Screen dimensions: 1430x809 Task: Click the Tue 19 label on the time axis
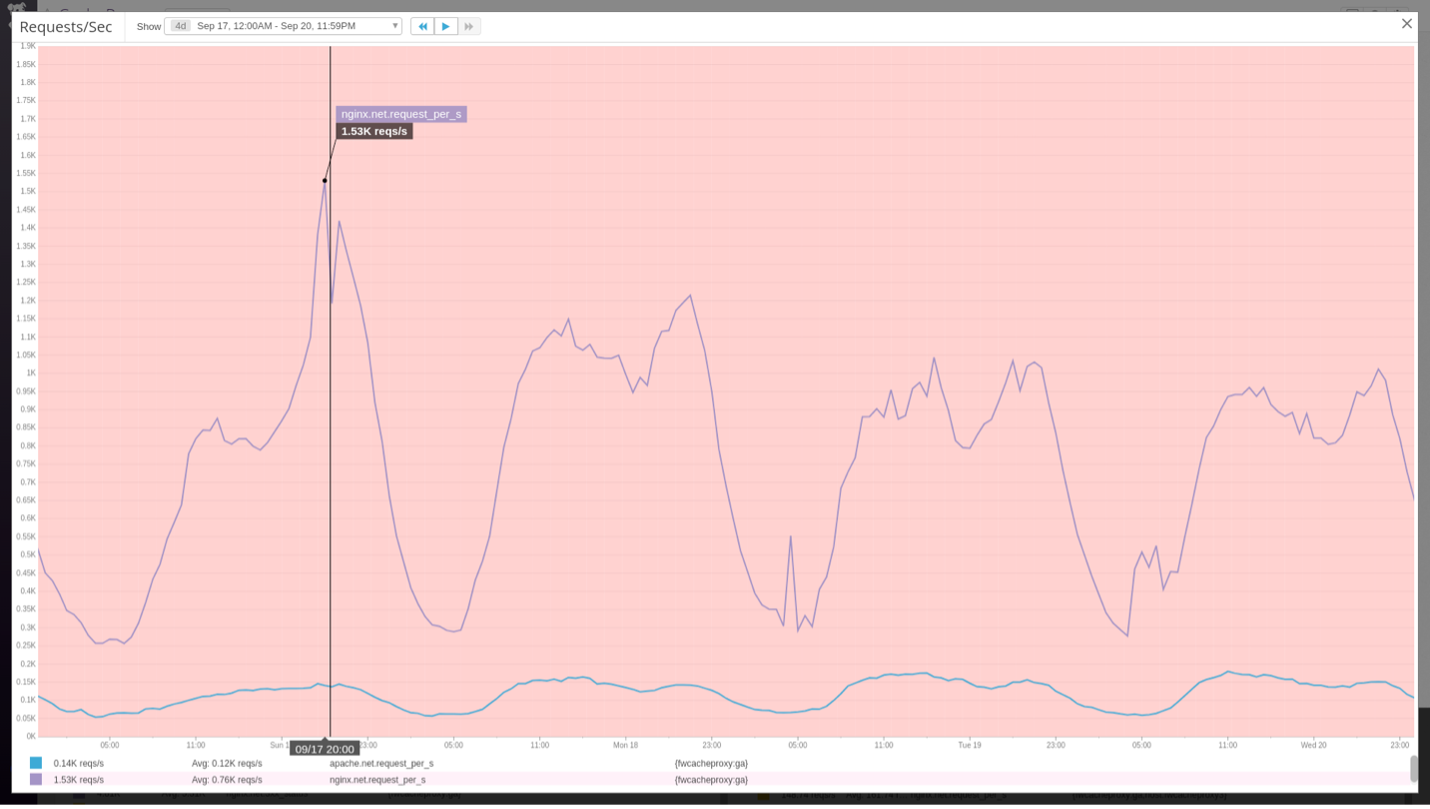coord(969,745)
